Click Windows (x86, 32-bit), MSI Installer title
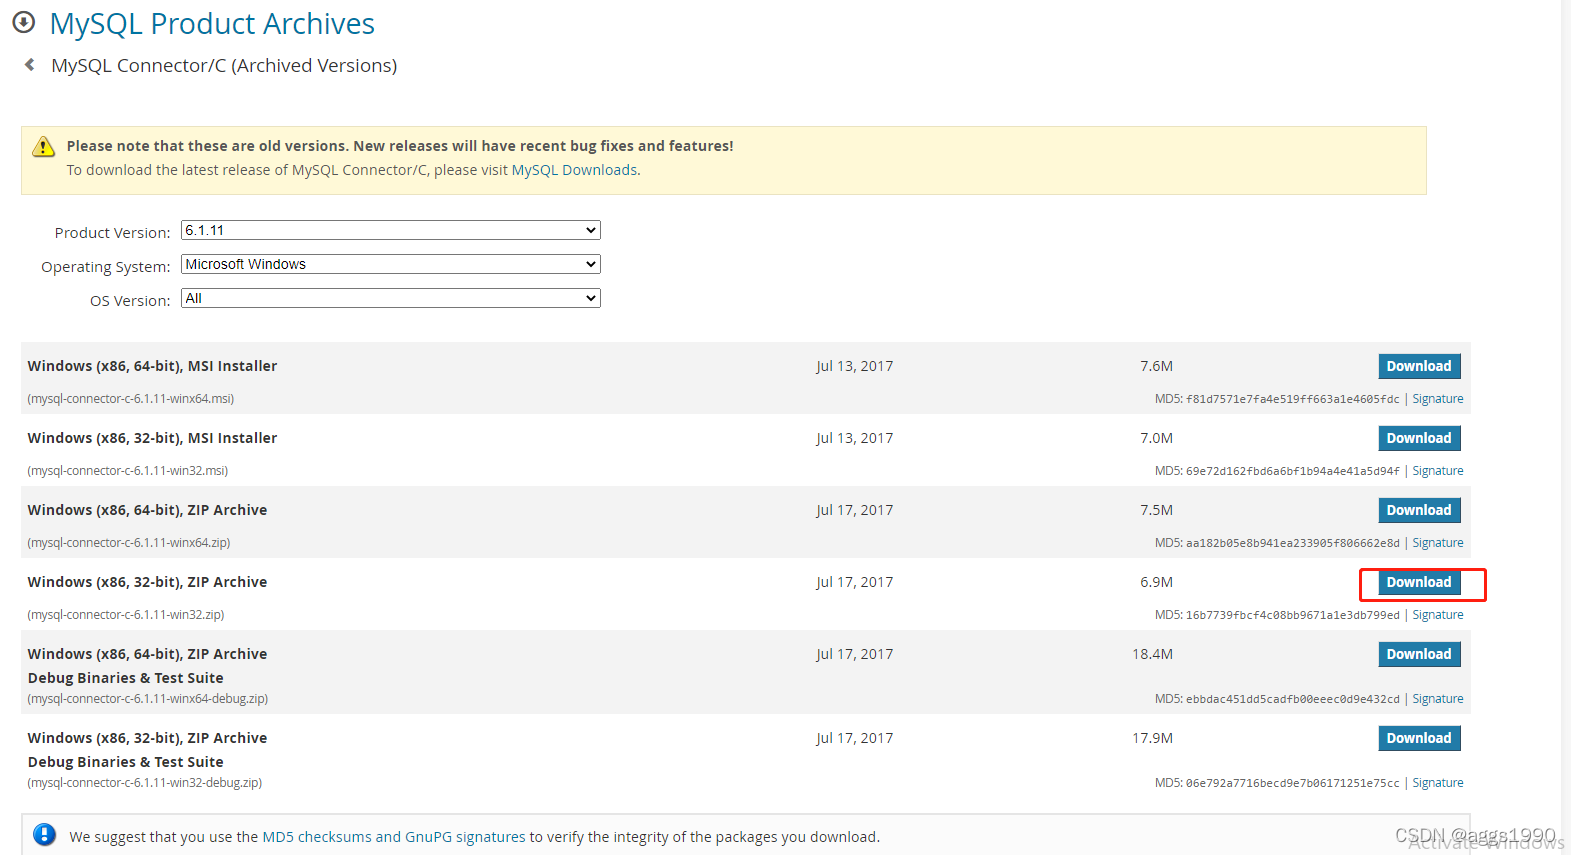 [152, 438]
